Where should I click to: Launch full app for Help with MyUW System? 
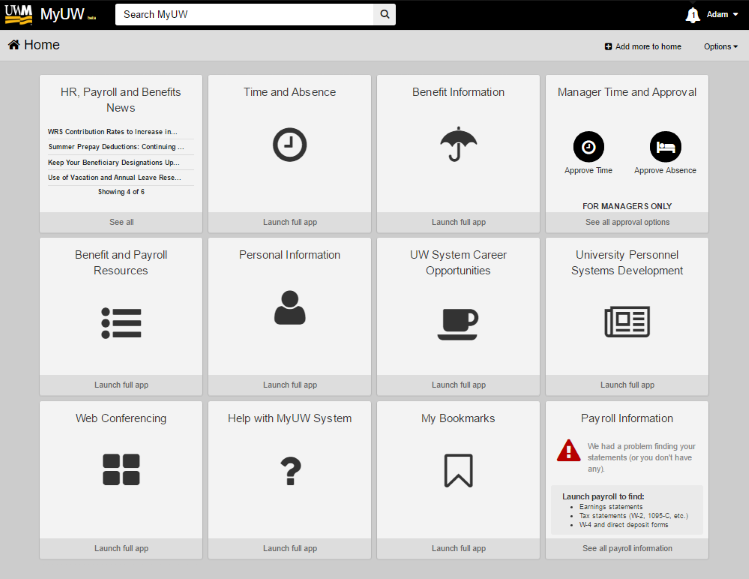point(290,548)
